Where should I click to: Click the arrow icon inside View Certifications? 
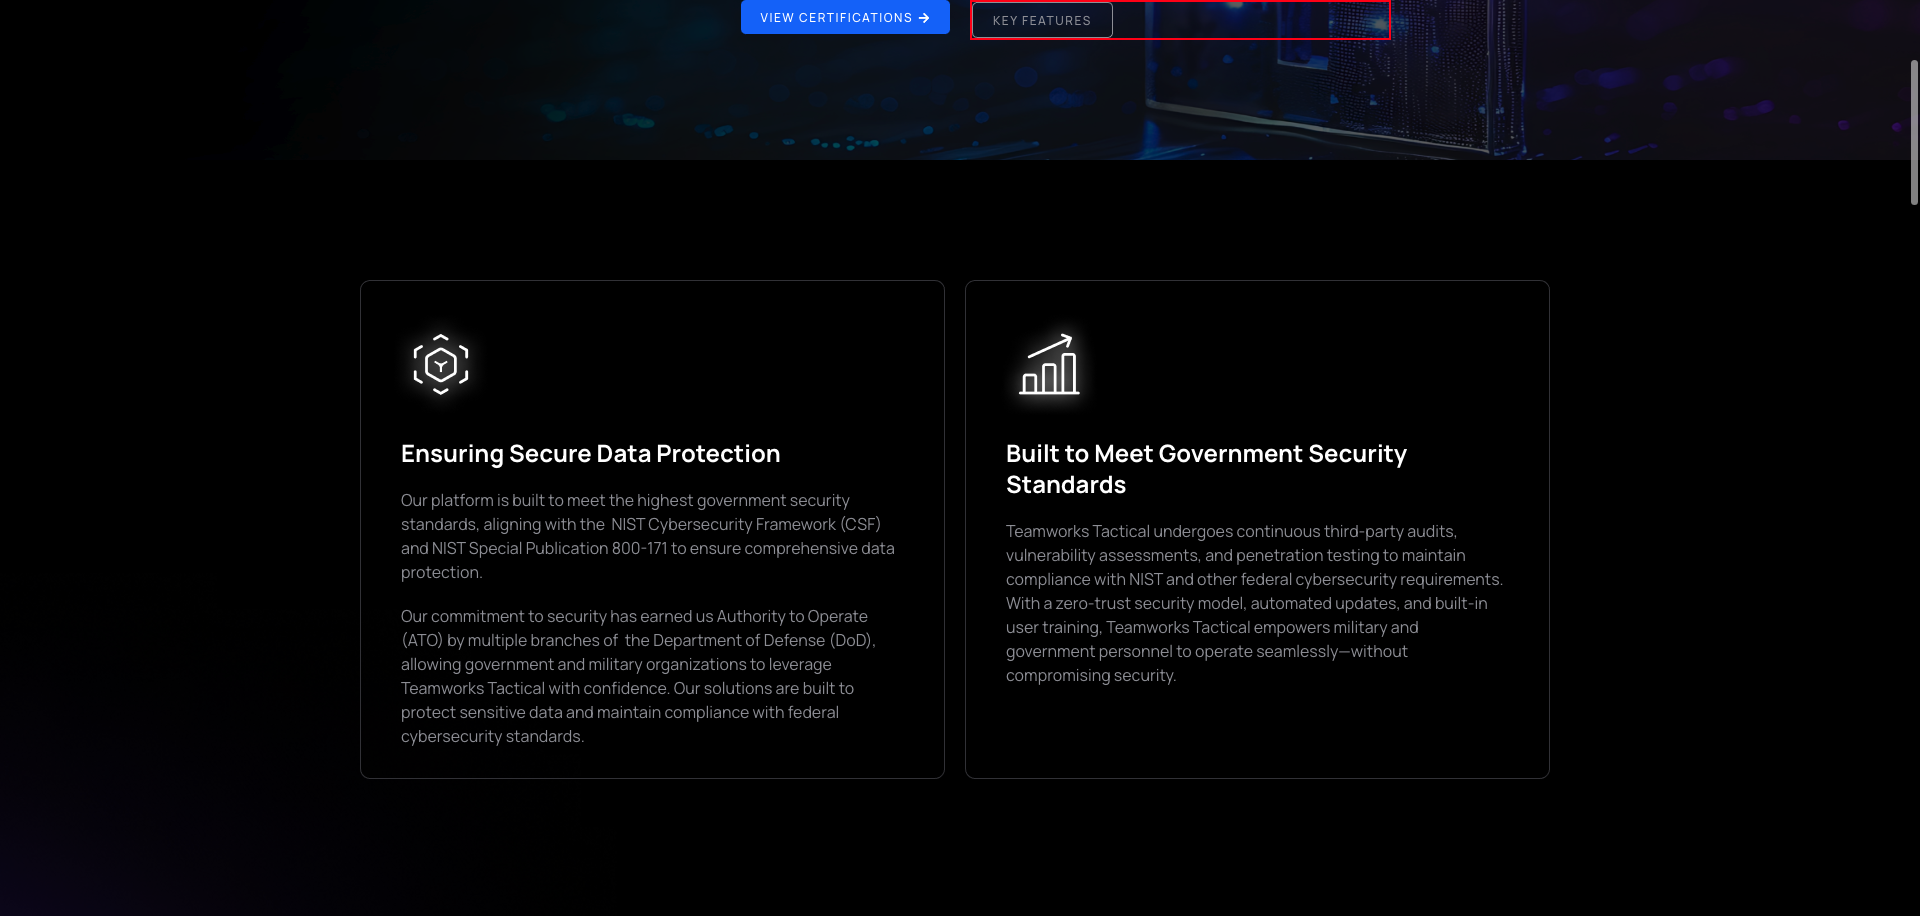(x=924, y=18)
